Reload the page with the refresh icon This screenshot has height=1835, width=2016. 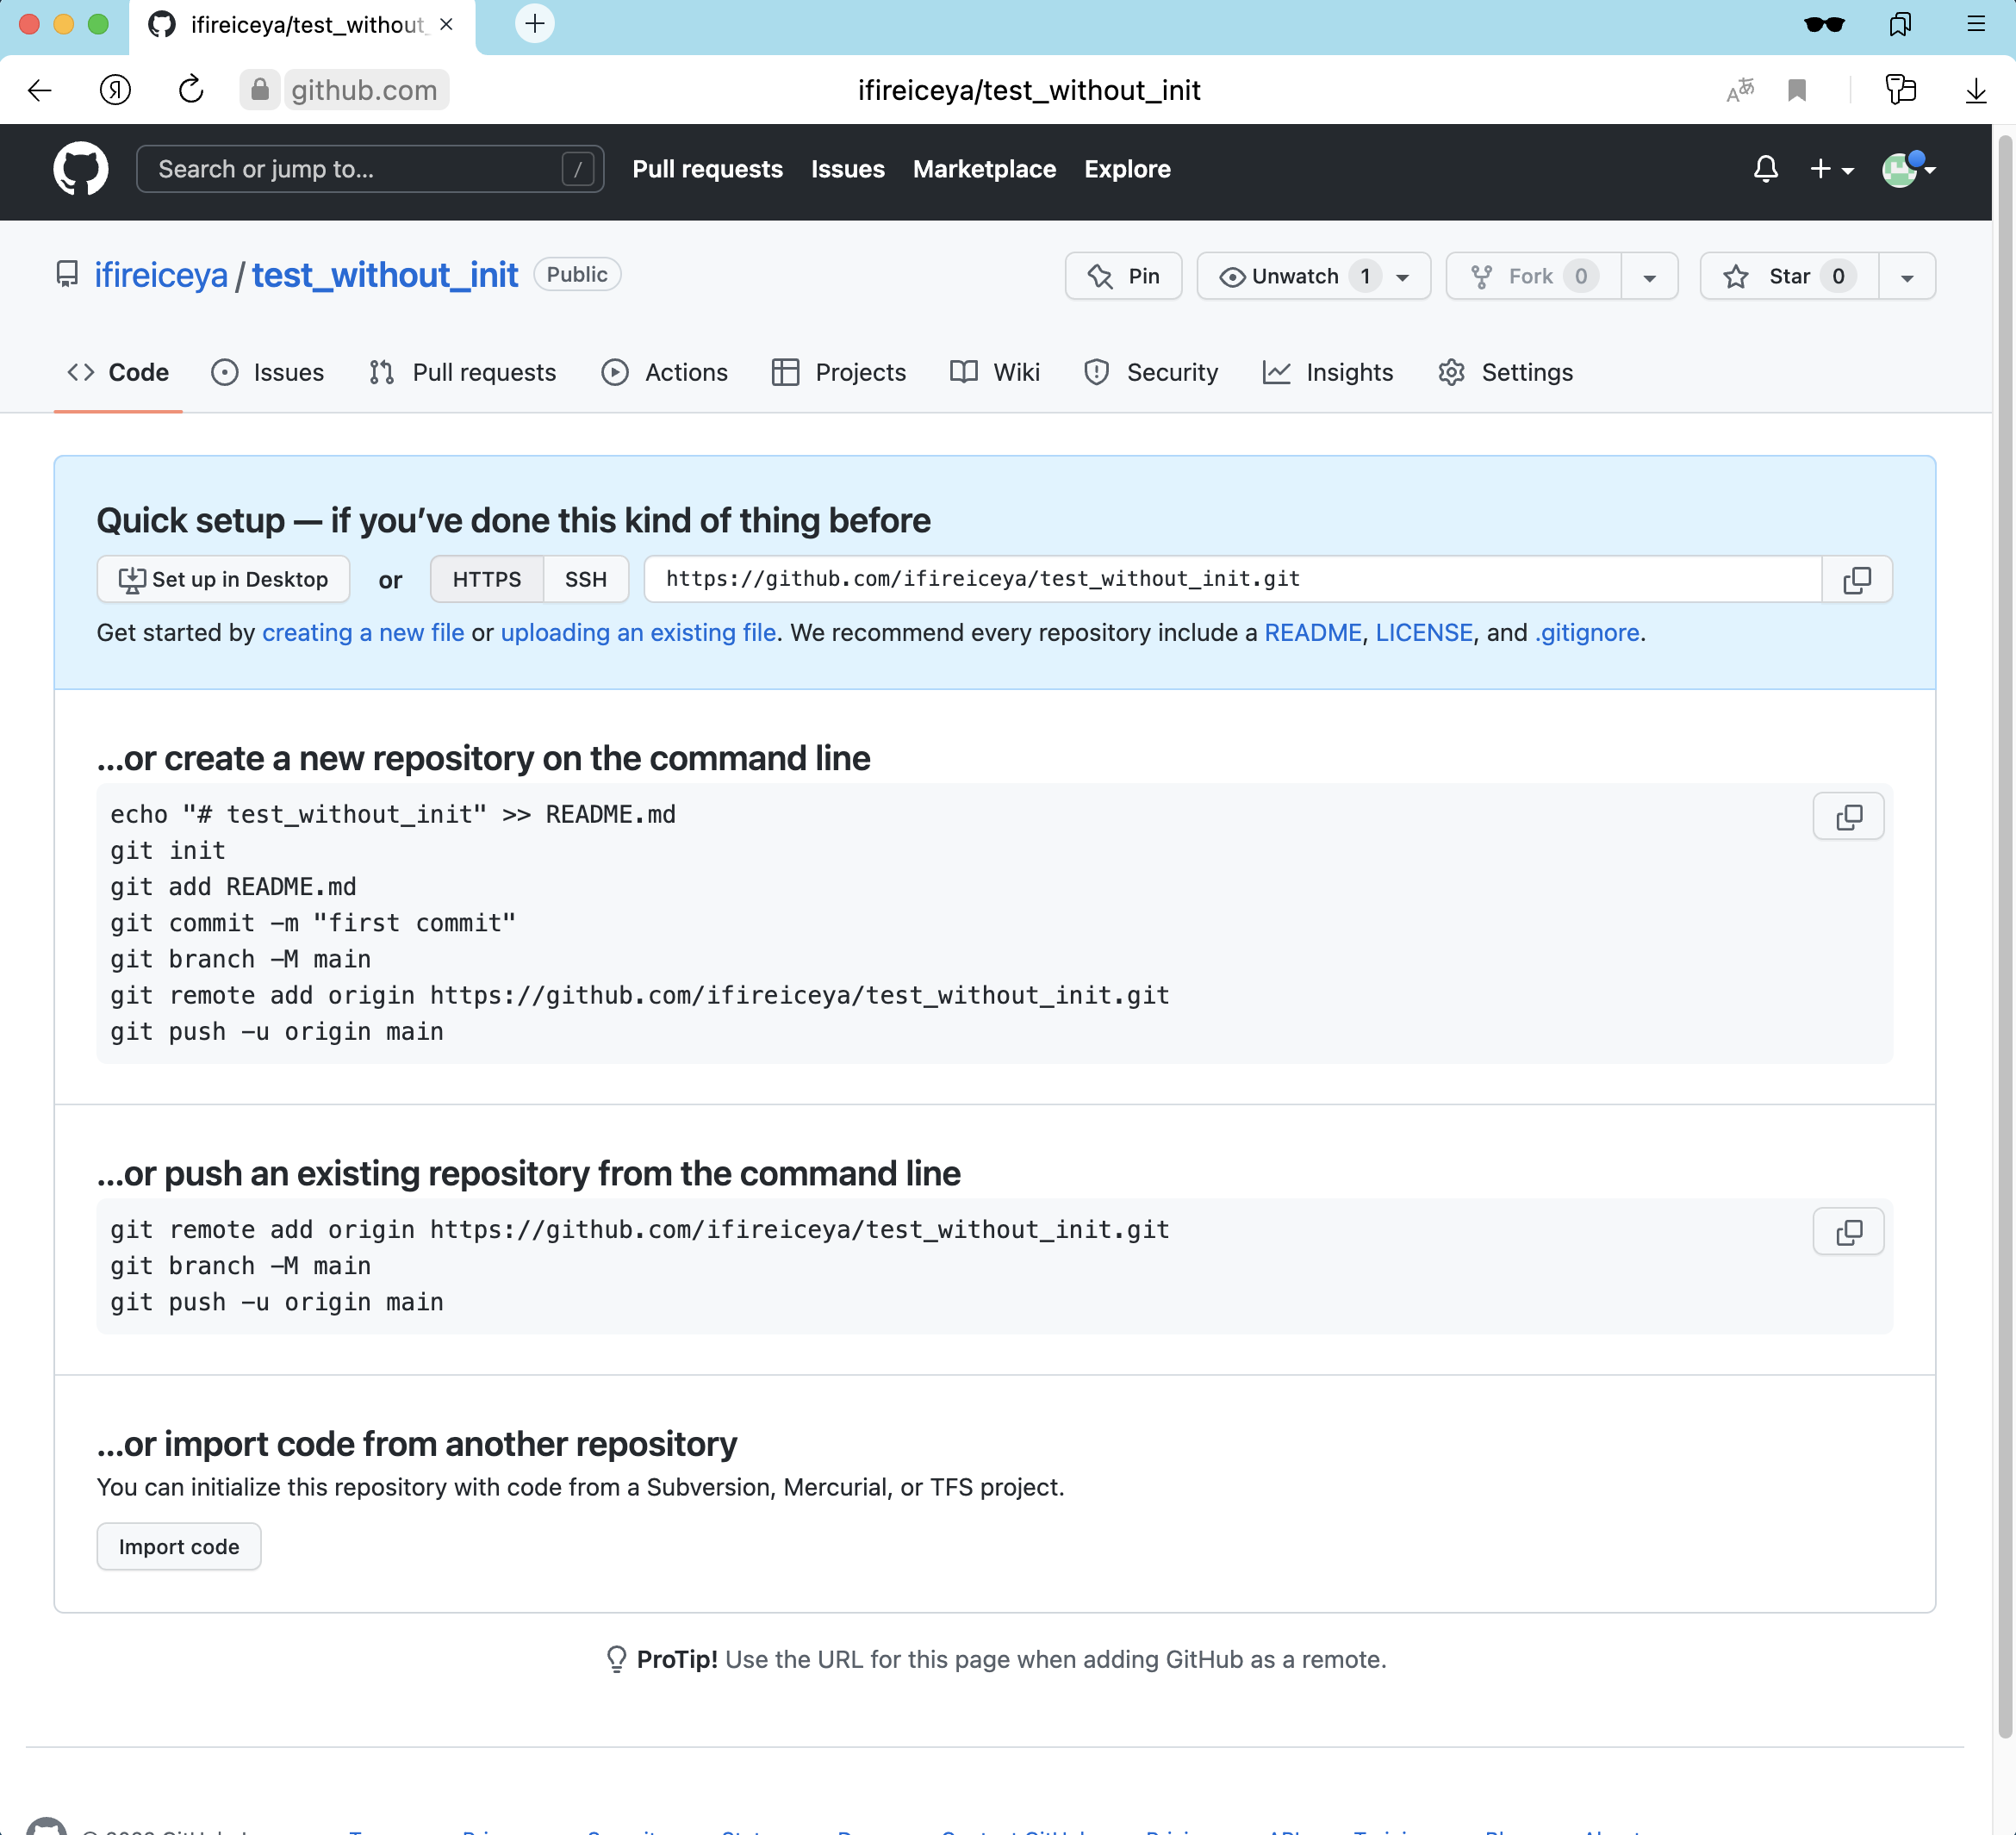click(x=191, y=91)
